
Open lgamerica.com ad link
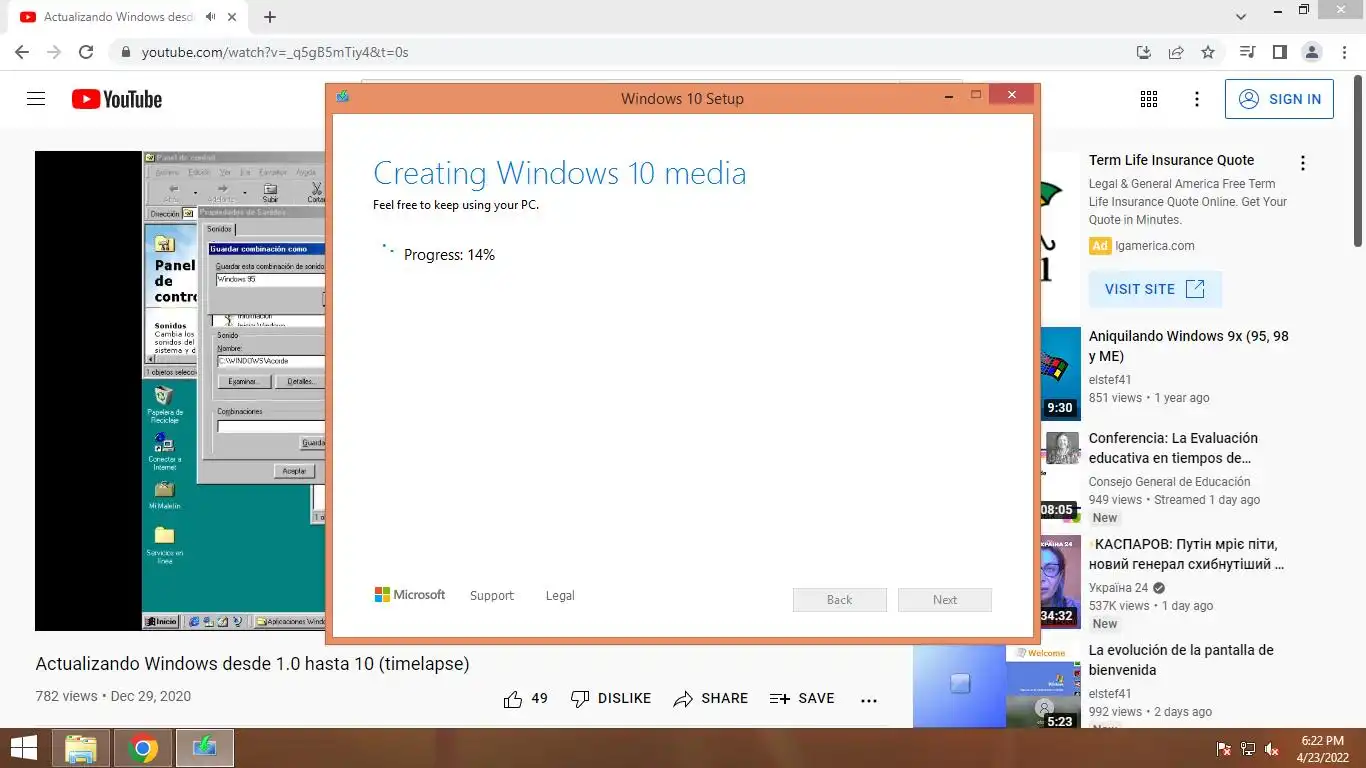point(1155,246)
